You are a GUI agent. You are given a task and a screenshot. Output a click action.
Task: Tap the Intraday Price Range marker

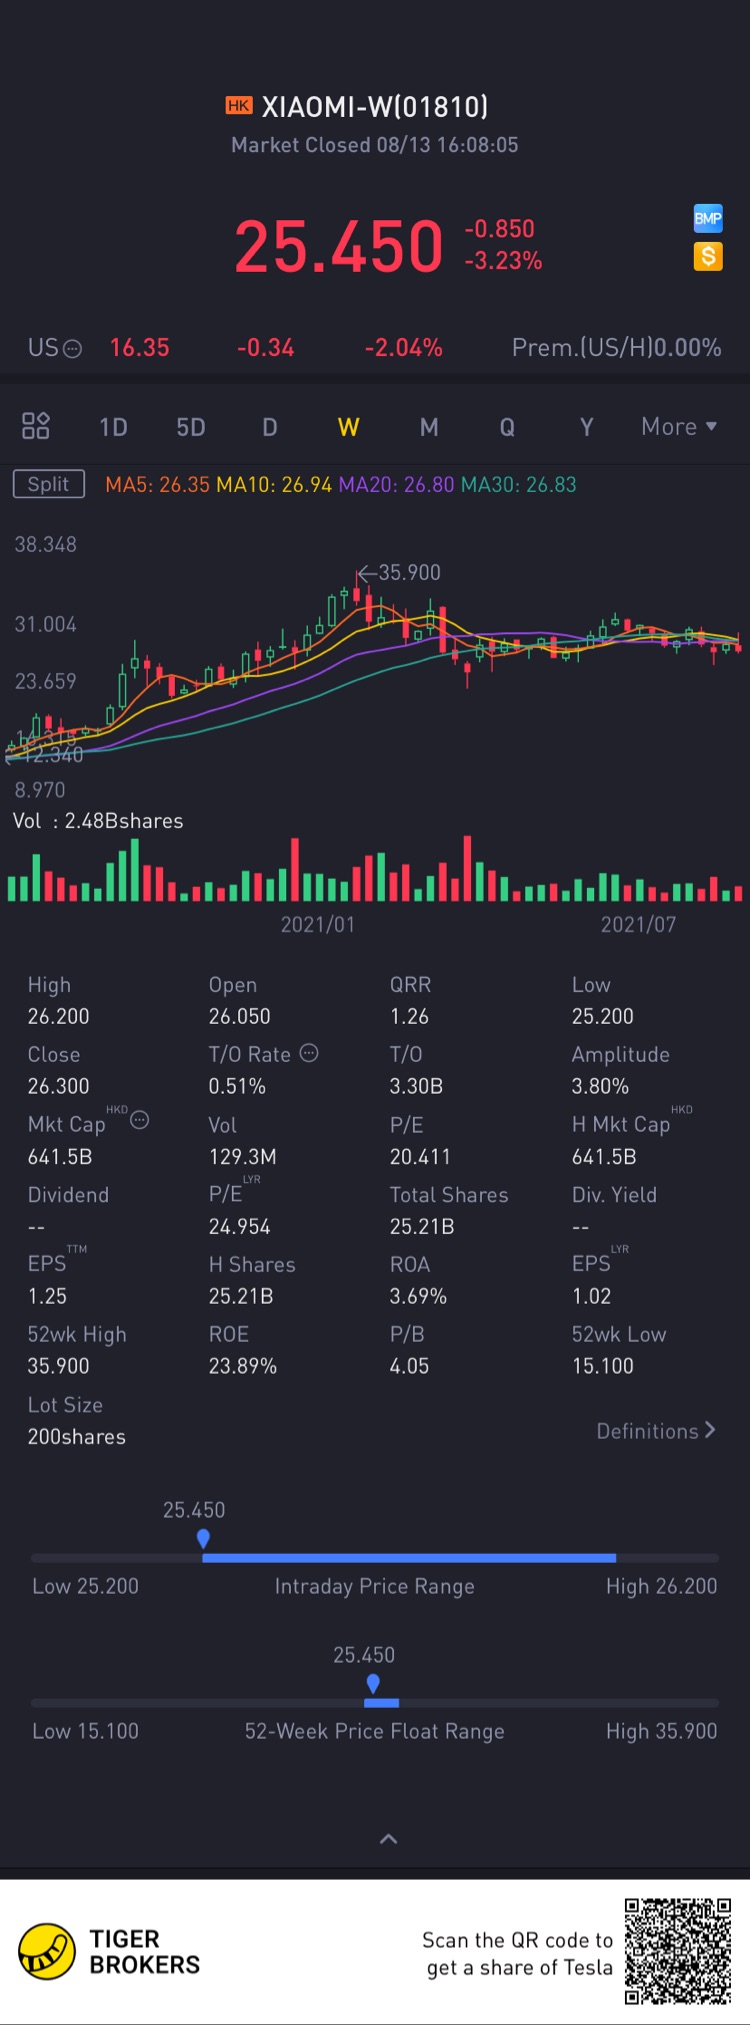pyautogui.click(x=203, y=1538)
